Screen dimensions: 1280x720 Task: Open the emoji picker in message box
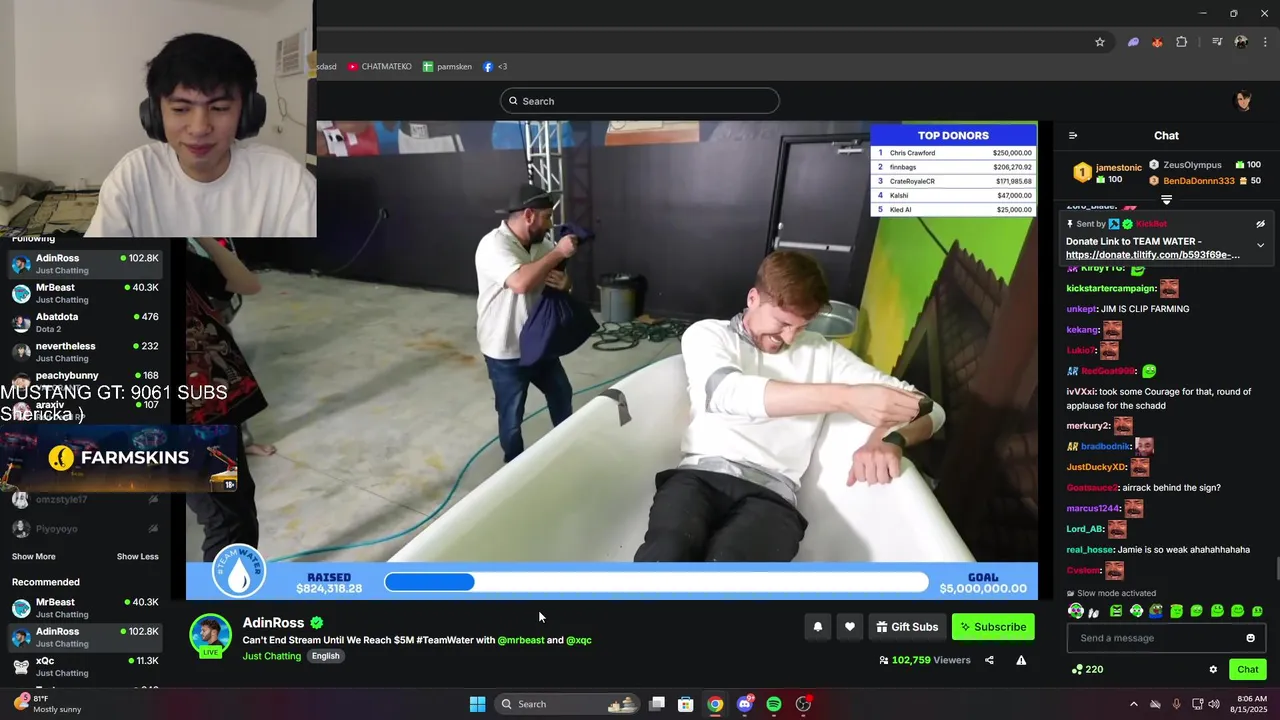coord(1250,638)
